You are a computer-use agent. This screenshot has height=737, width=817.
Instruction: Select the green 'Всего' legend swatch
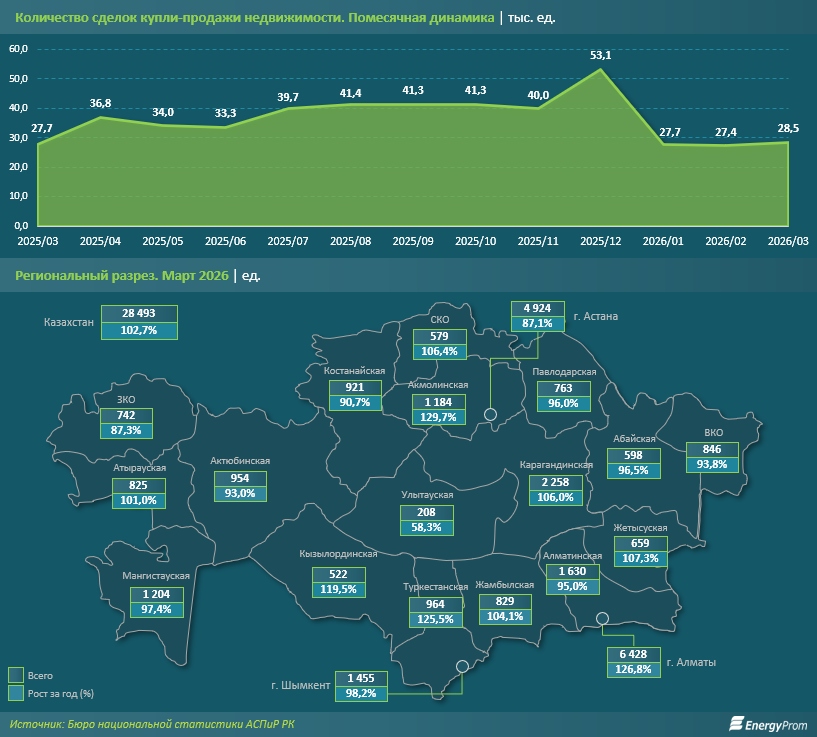(16, 675)
